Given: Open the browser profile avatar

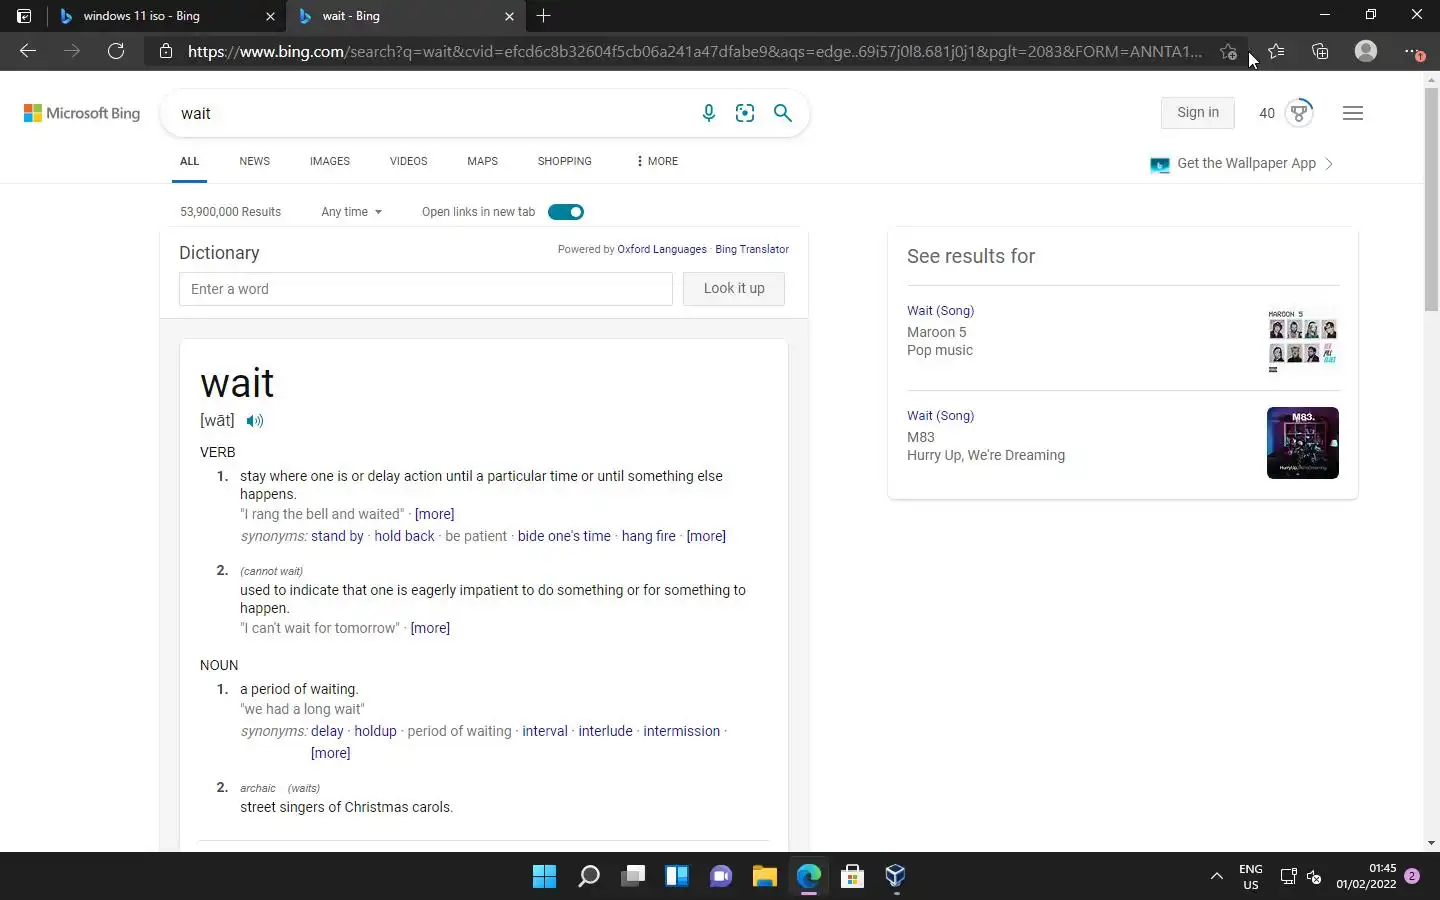Looking at the screenshot, I should pyautogui.click(x=1366, y=51).
